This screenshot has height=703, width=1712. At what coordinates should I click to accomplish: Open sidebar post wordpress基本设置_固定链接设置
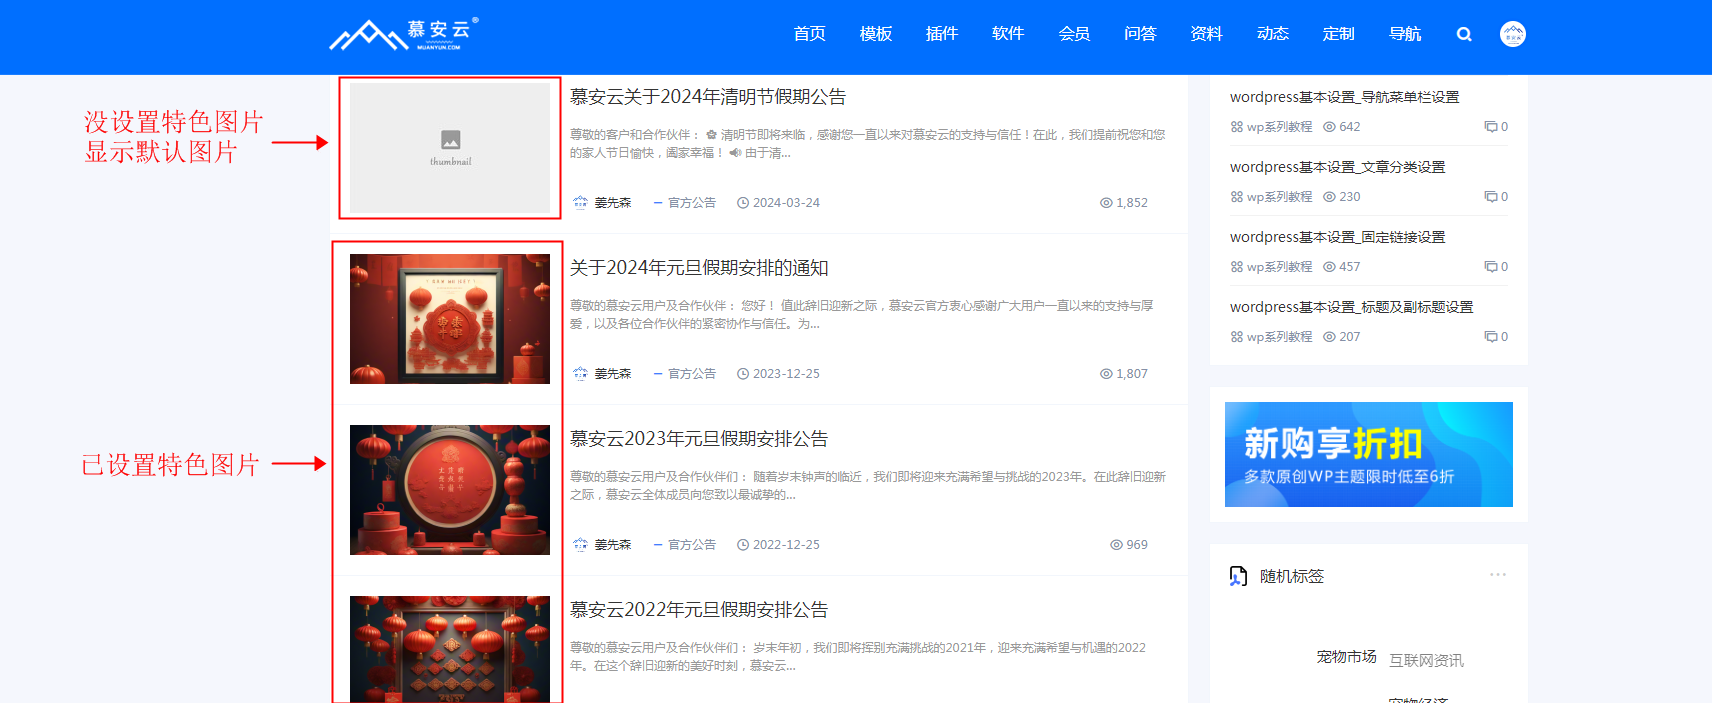pyautogui.click(x=1337, y=237)
